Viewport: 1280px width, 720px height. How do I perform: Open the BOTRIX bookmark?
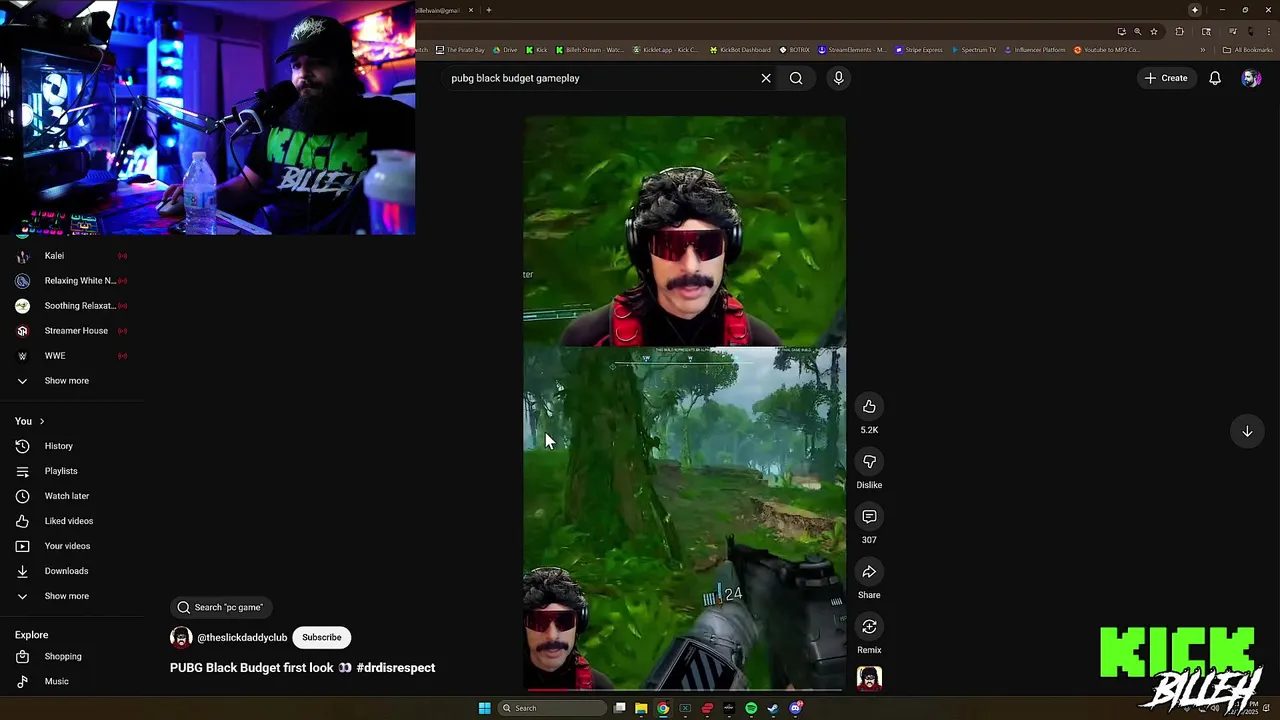click(x=795, y=50)
